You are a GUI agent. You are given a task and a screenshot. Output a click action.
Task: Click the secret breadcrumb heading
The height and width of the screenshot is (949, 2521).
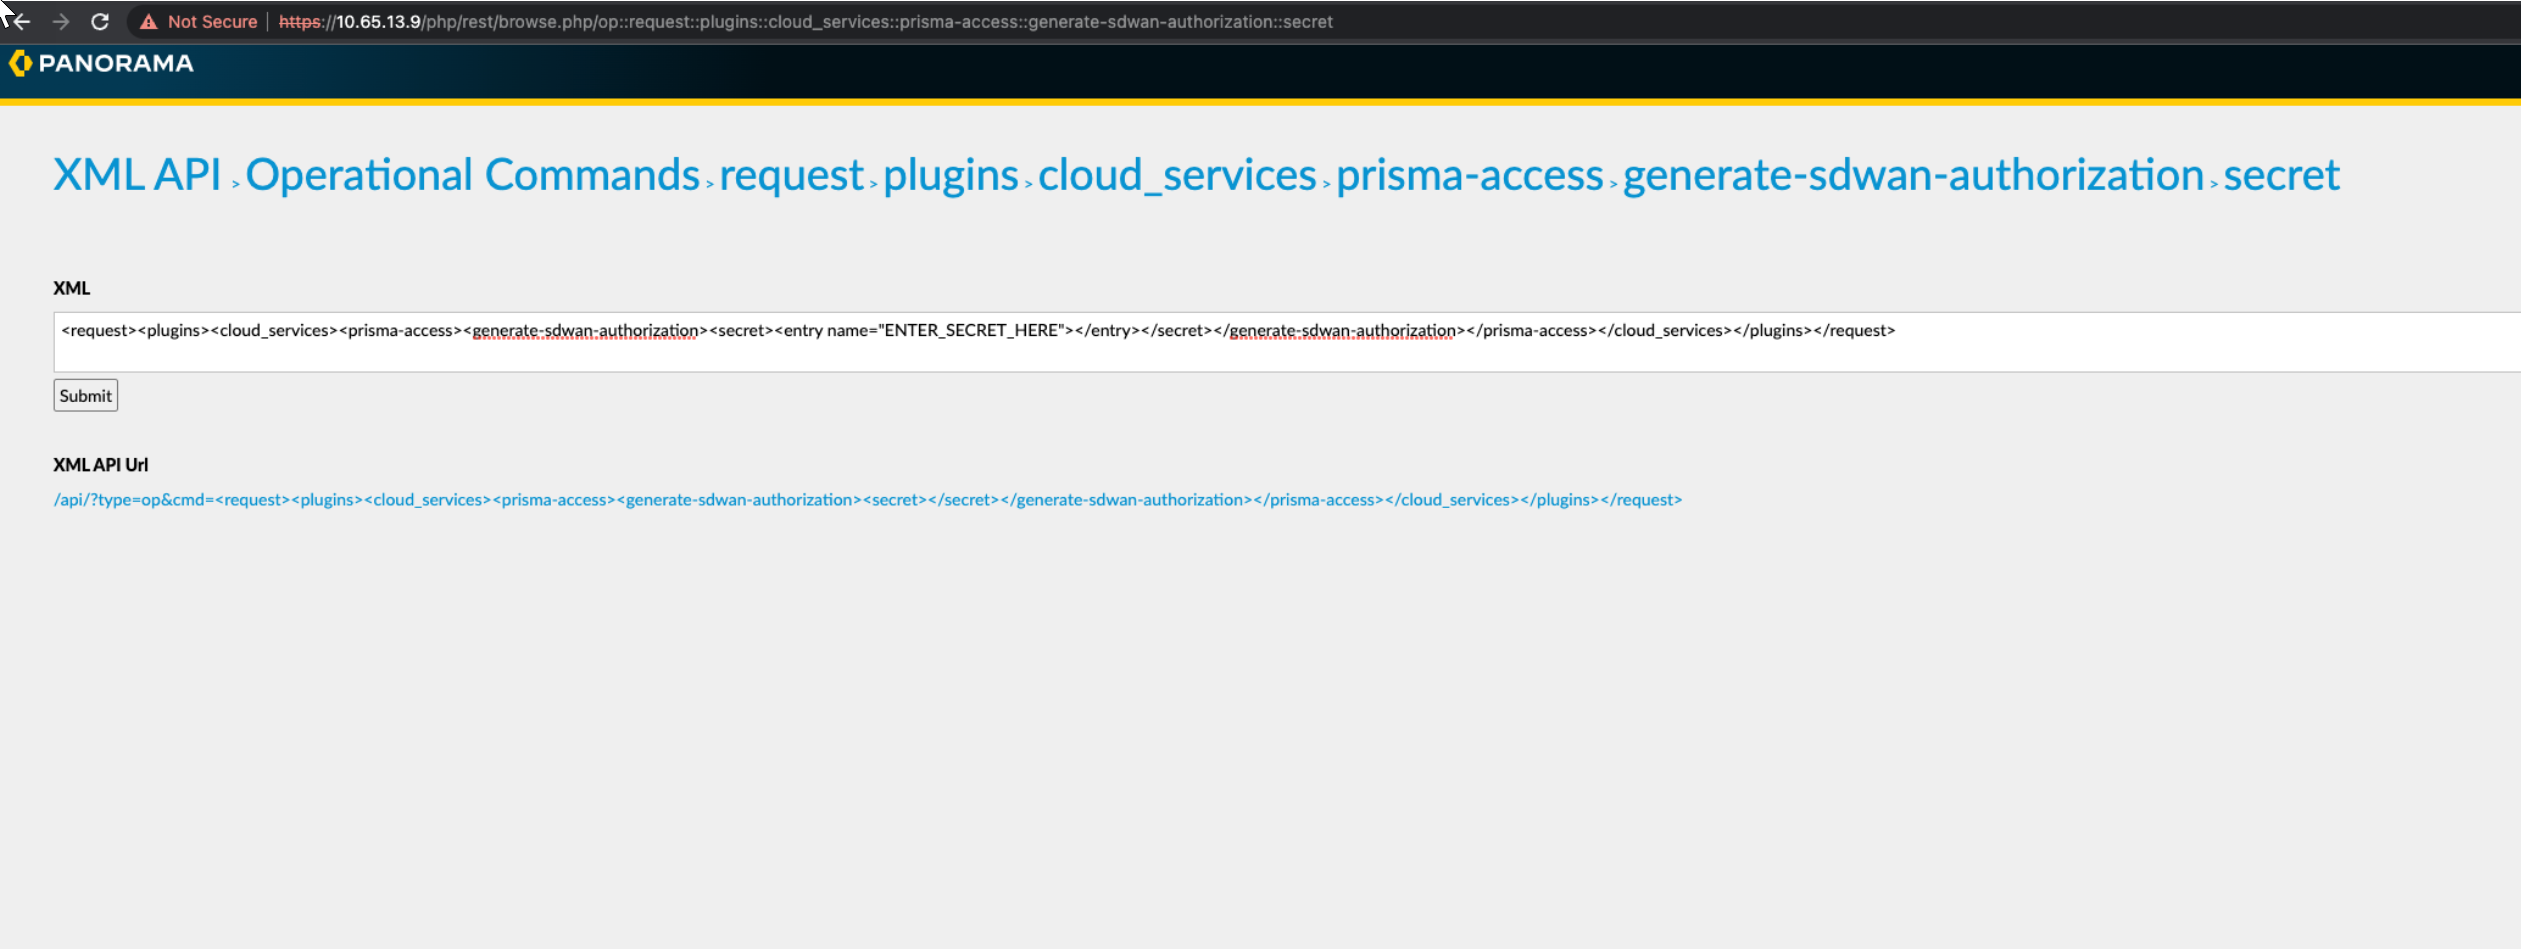(x=2281, y=175)
